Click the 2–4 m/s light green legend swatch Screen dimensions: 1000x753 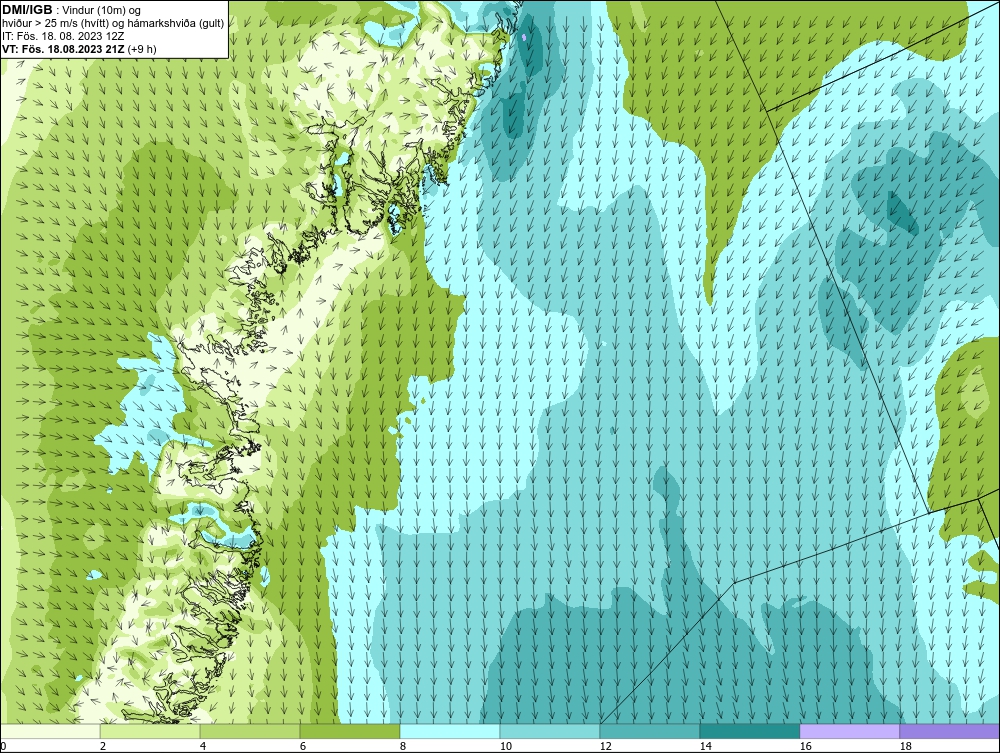(150, 731)
